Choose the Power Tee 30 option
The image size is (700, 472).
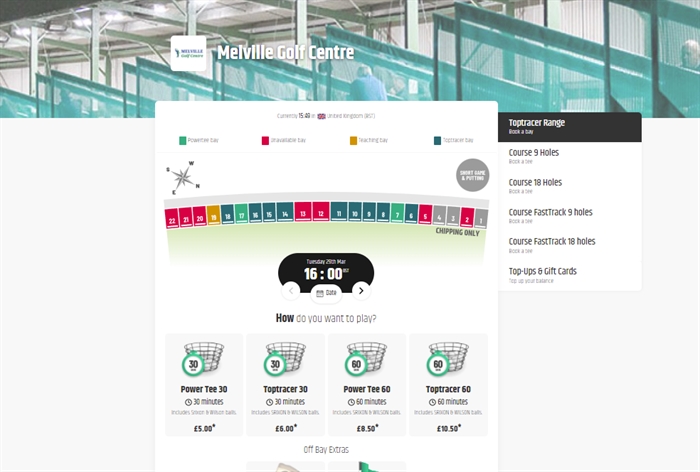tap(204, 384)
